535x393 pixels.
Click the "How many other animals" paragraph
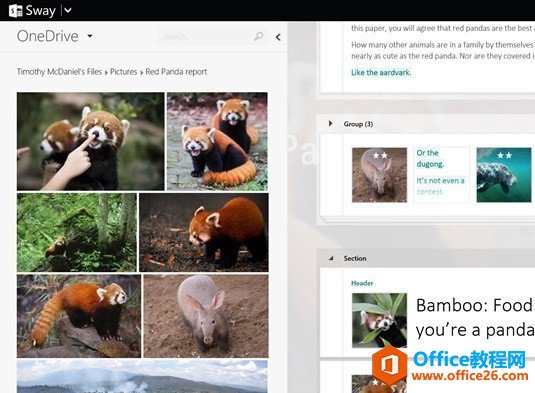443,50
